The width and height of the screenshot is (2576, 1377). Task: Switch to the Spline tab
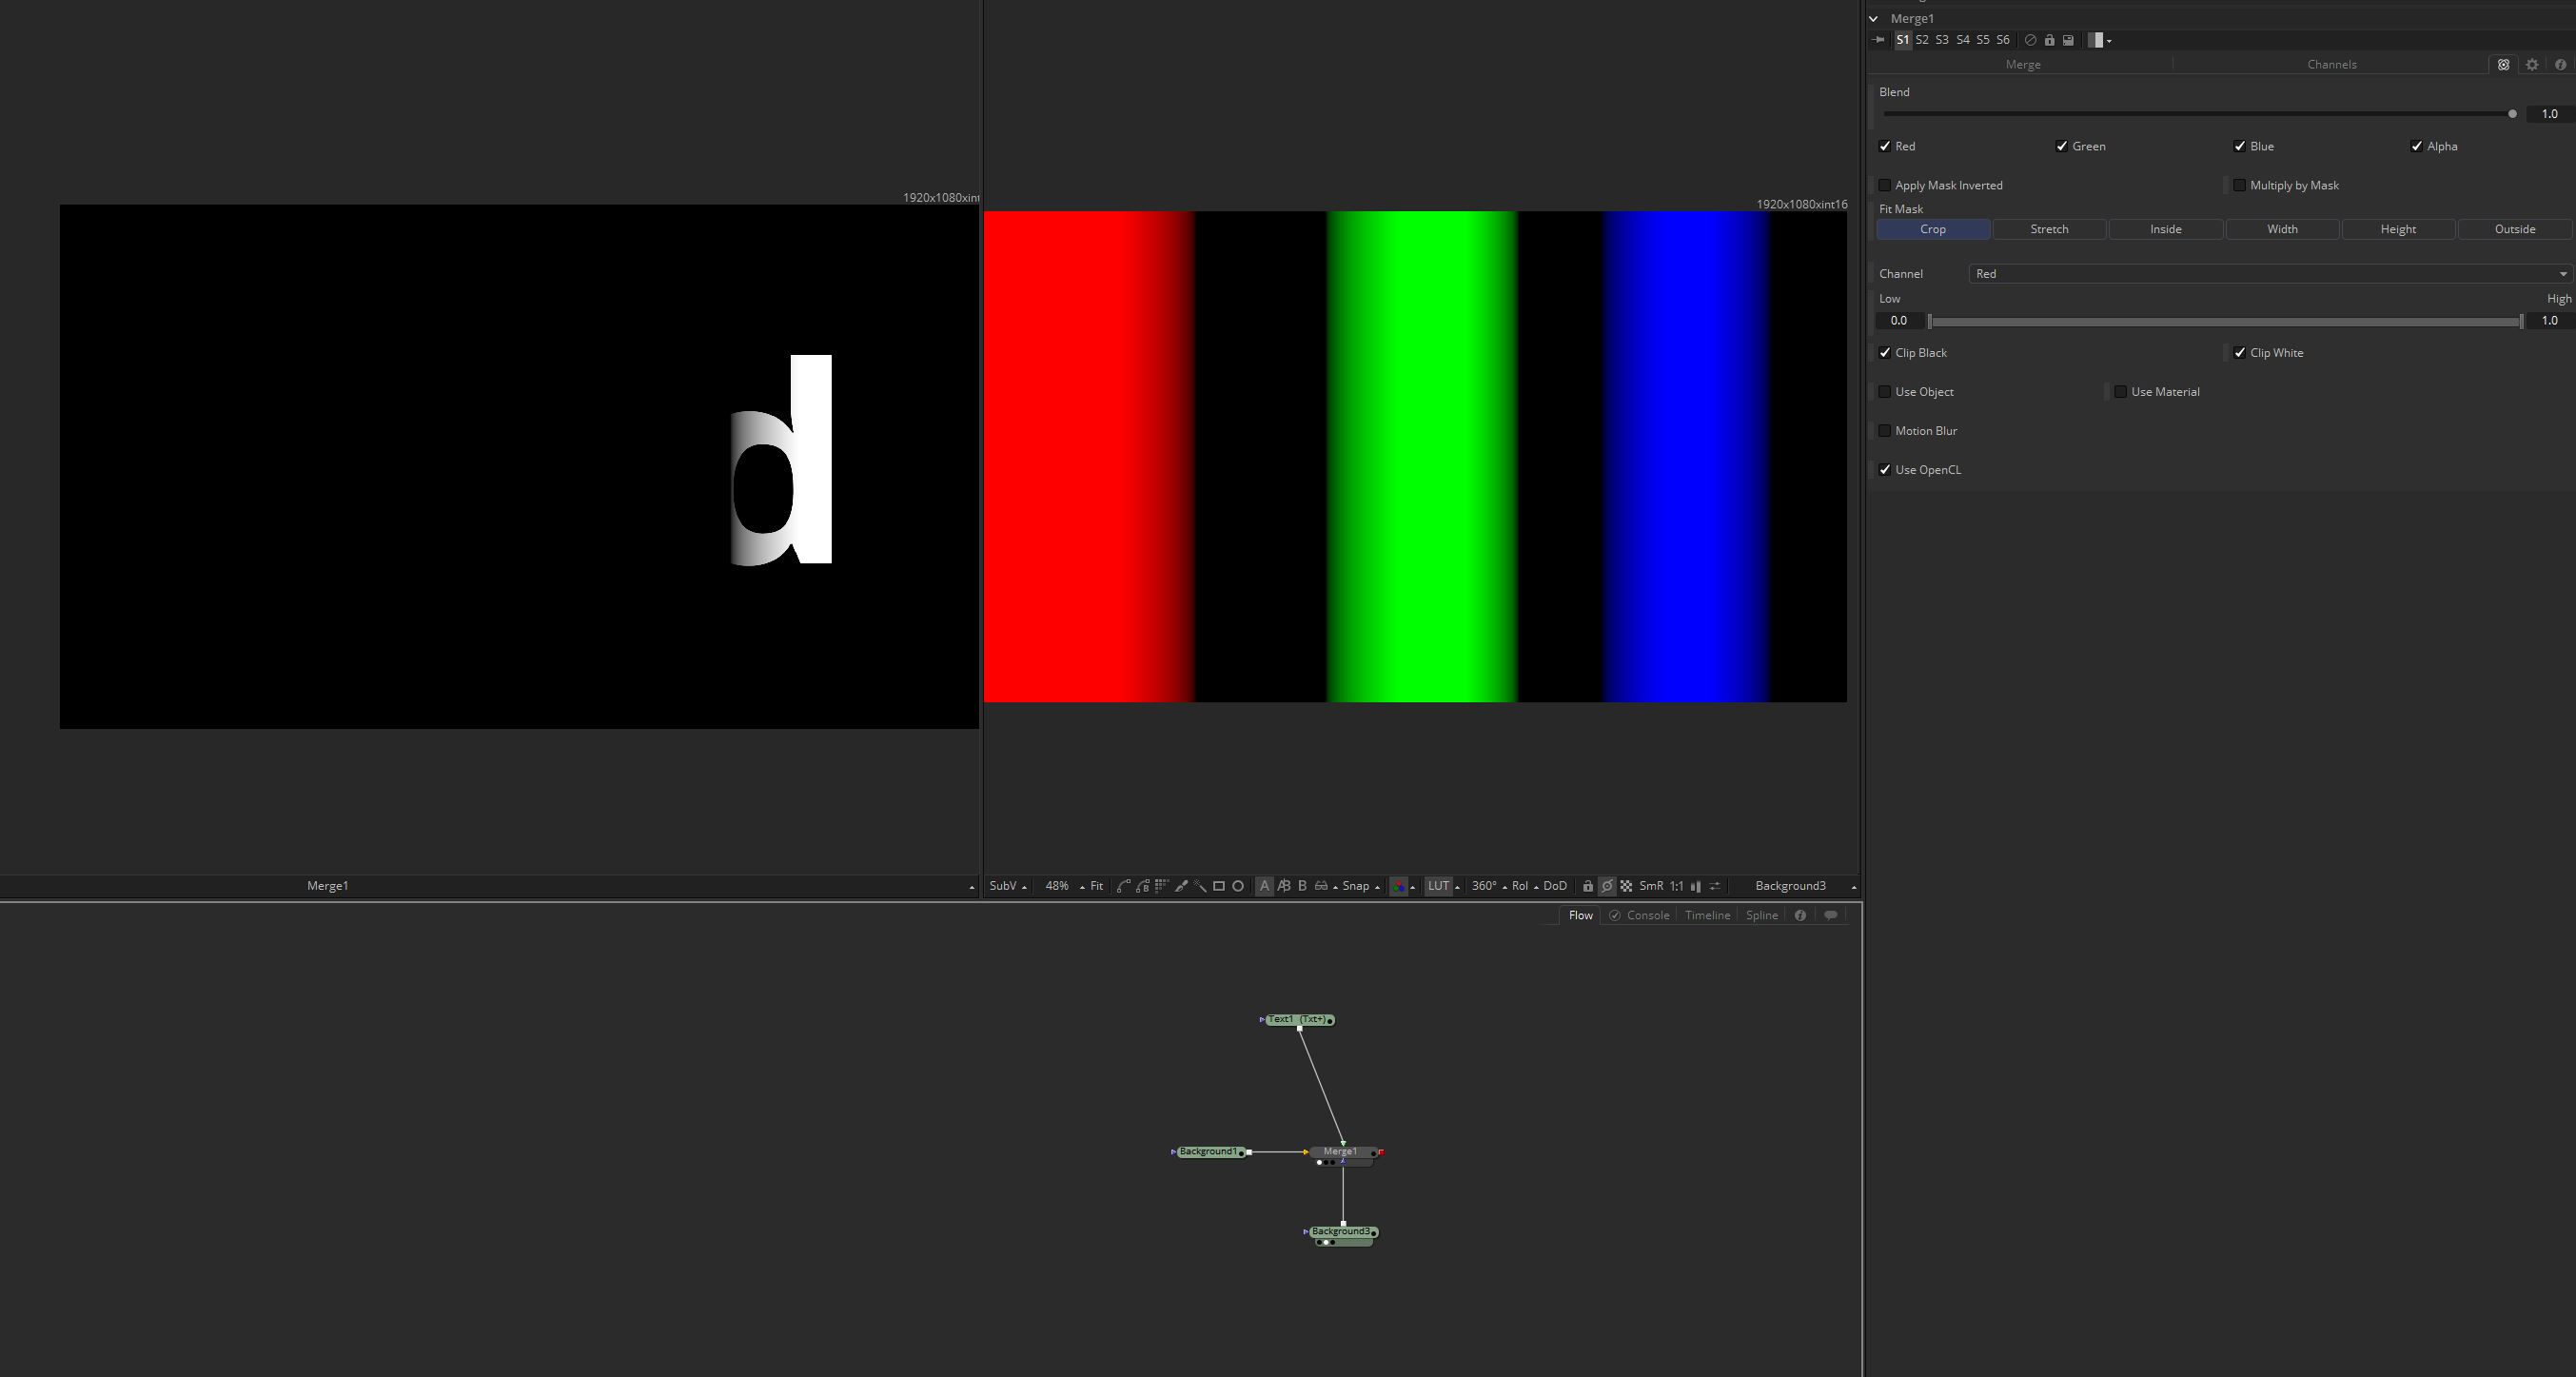1761,915
